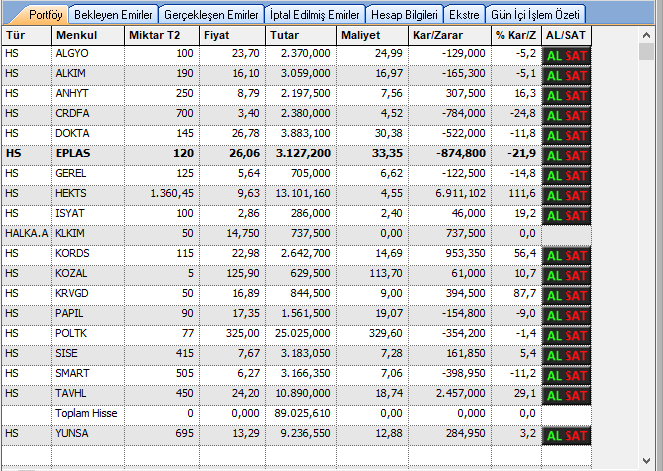Sort by the Menkul column header
This screenshot has width=663, height=471.
88,36
